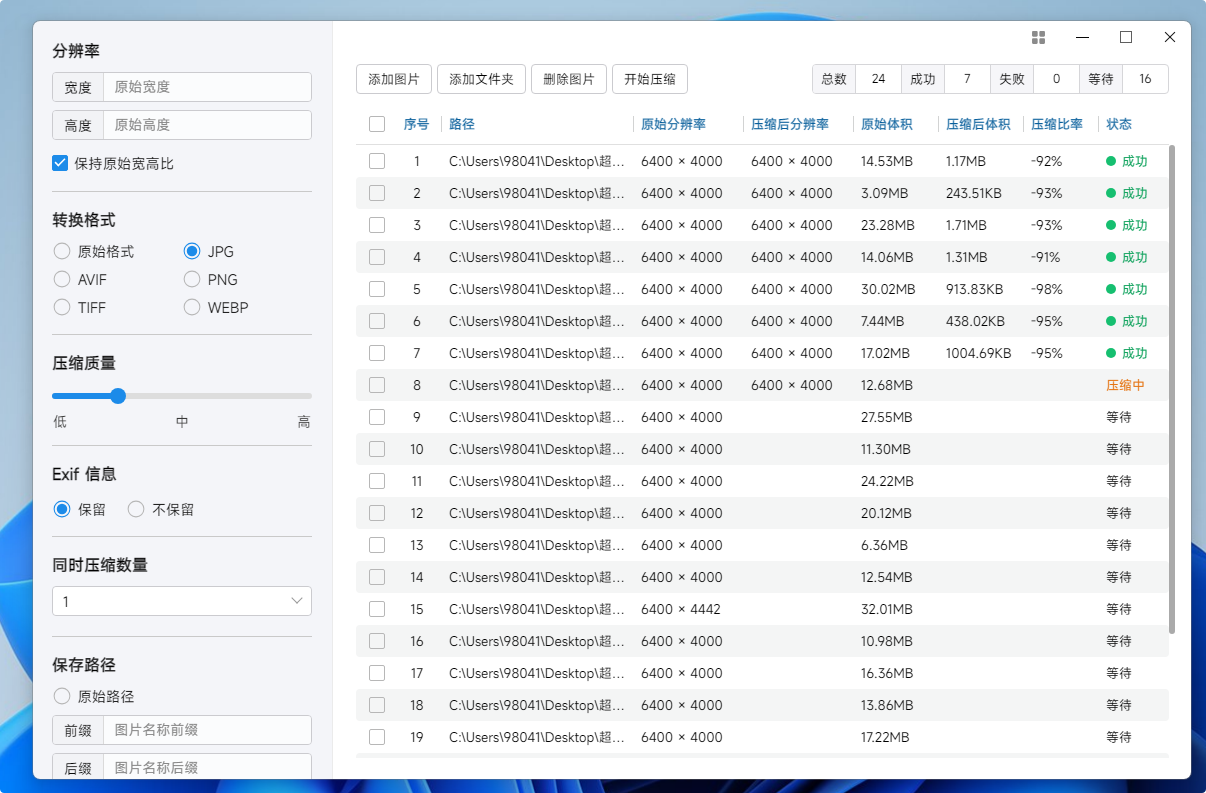Choose AVIF conversion format
The width and height of the screenshot is (1206, 793).
coord(62,280)
